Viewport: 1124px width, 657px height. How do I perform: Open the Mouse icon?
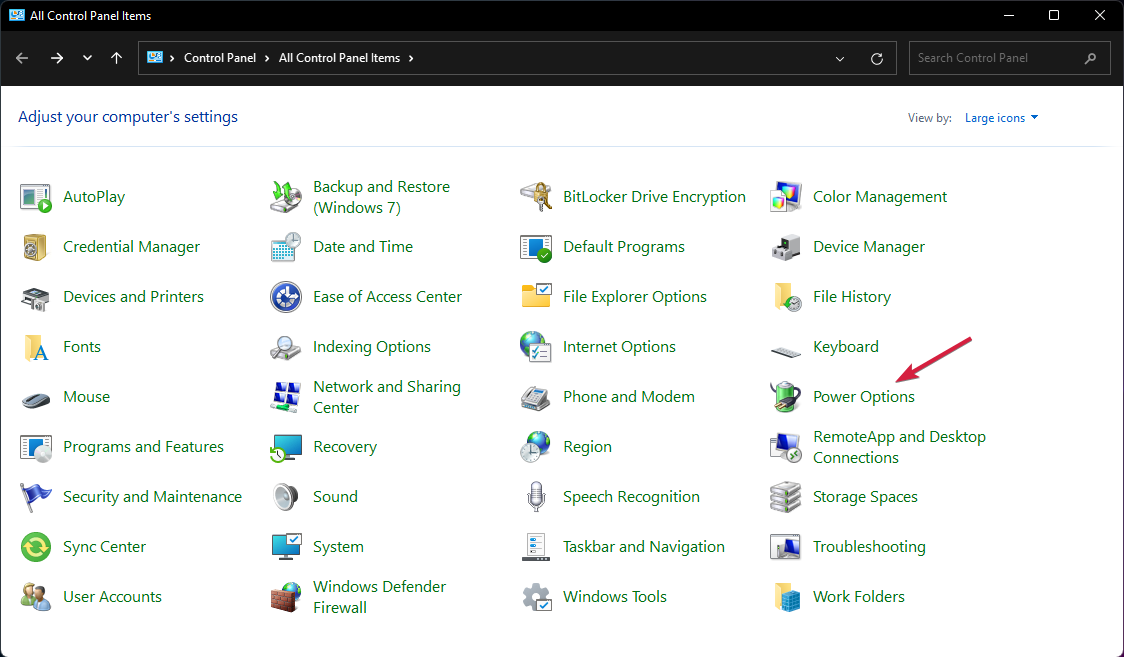pos(36,397)
